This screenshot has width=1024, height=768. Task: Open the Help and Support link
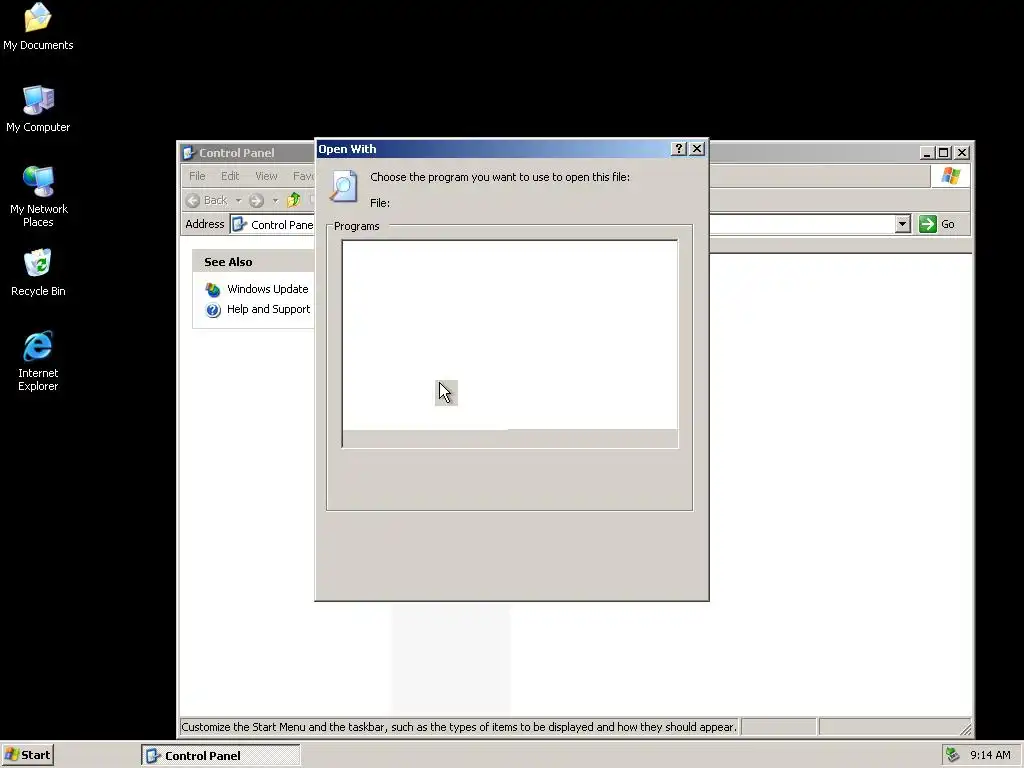[268, 310]
